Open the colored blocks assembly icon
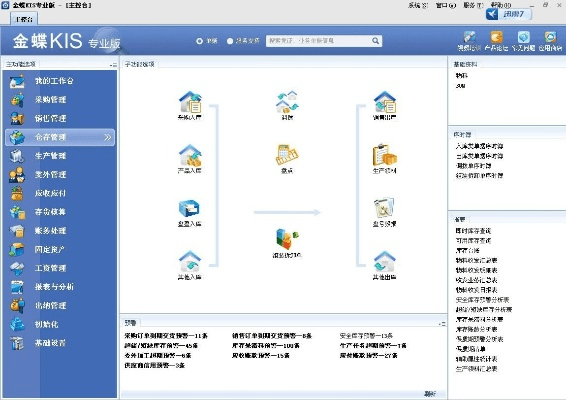Image resolution: width=566 pixels, height=400 pixels. click(287, 243)
